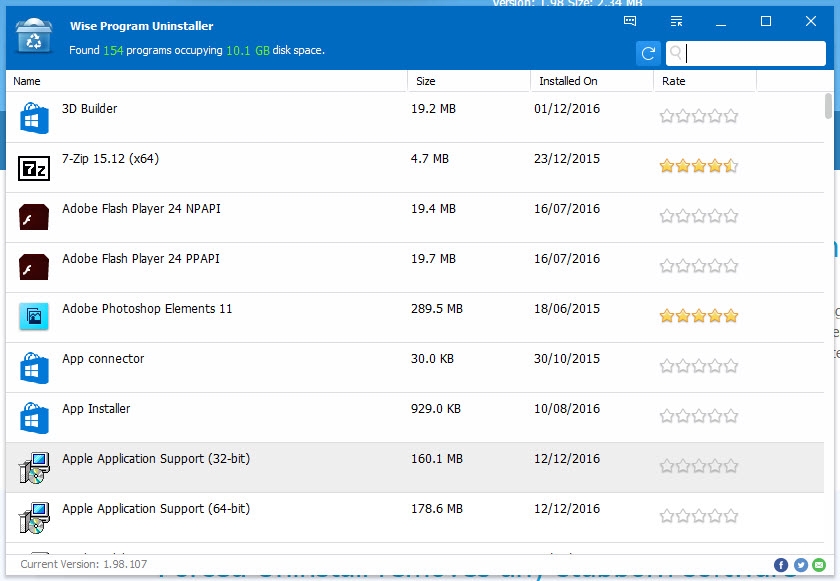Screen dimensions: 840x581
Task: Click the Adobe Photoshop Elements 11 icon
Action: [33, 316]
